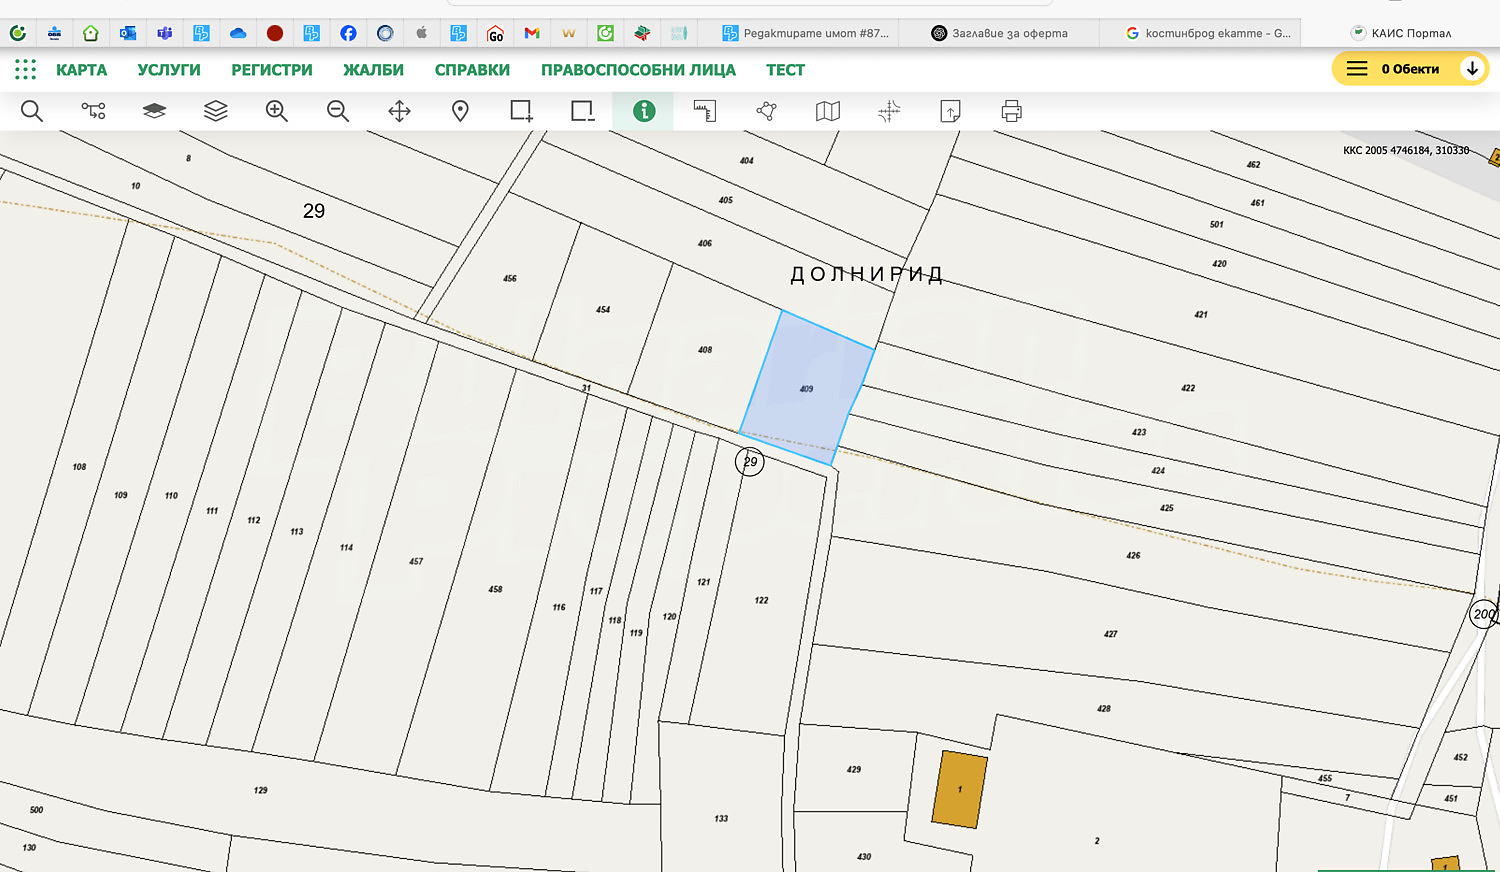
Task: Click the printer icon
Action: click(x=1012, y=111)
